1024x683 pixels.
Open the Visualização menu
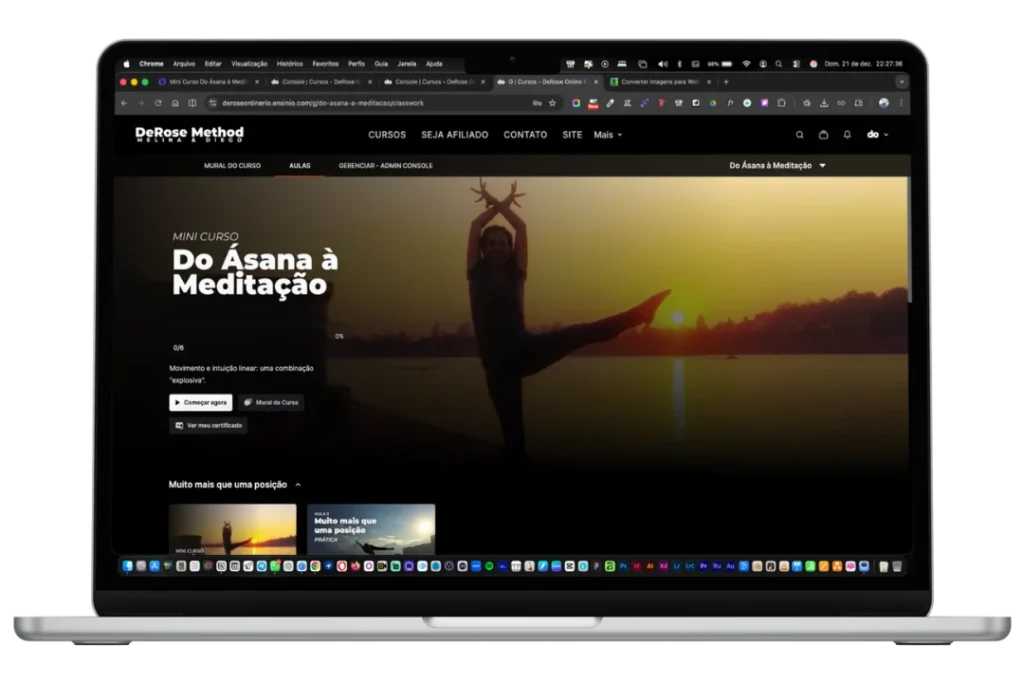[x=249, y=64]
